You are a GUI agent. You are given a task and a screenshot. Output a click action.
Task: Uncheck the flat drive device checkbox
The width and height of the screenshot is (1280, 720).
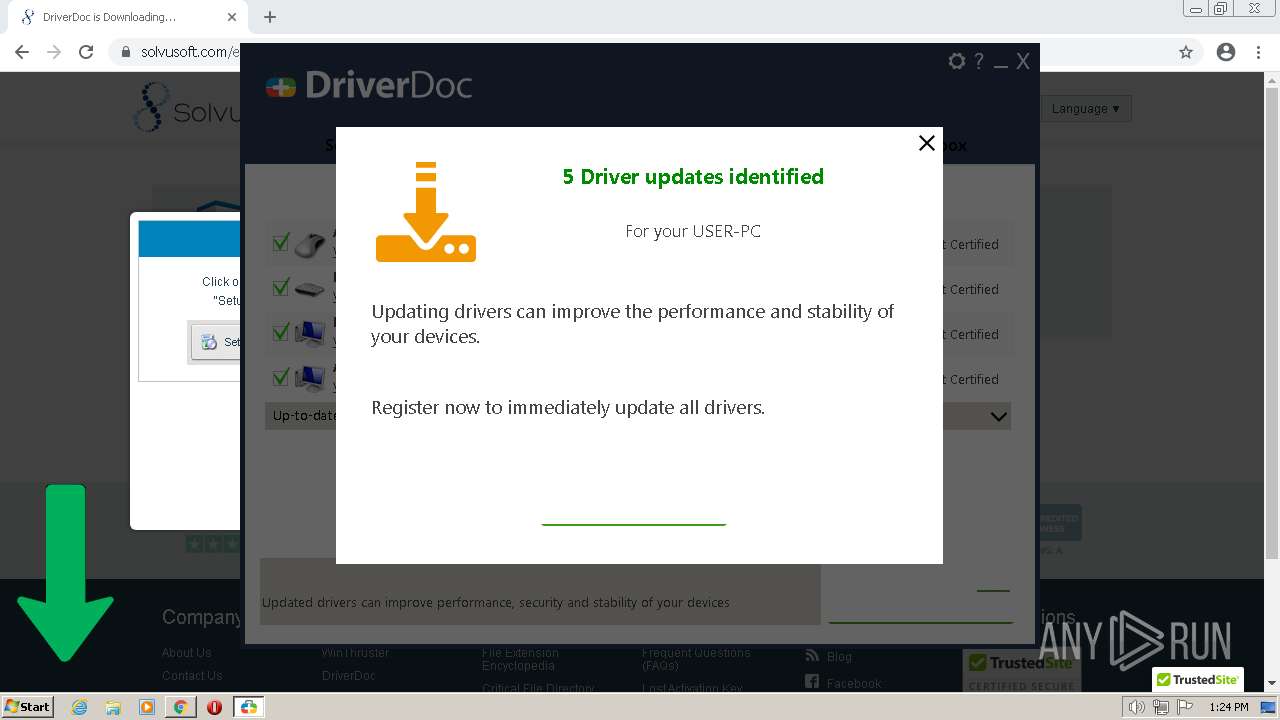click(281, 288)
